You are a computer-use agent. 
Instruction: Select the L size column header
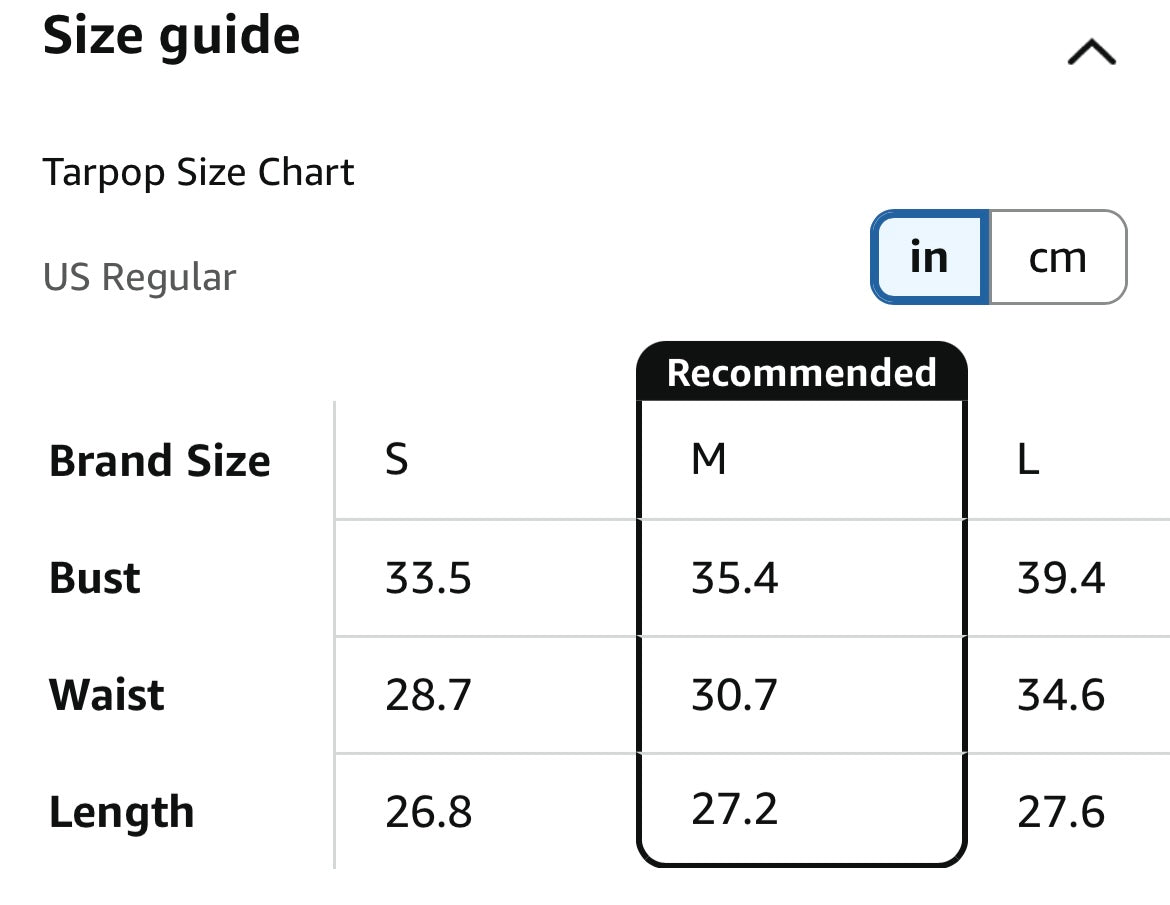[1028, 460]
